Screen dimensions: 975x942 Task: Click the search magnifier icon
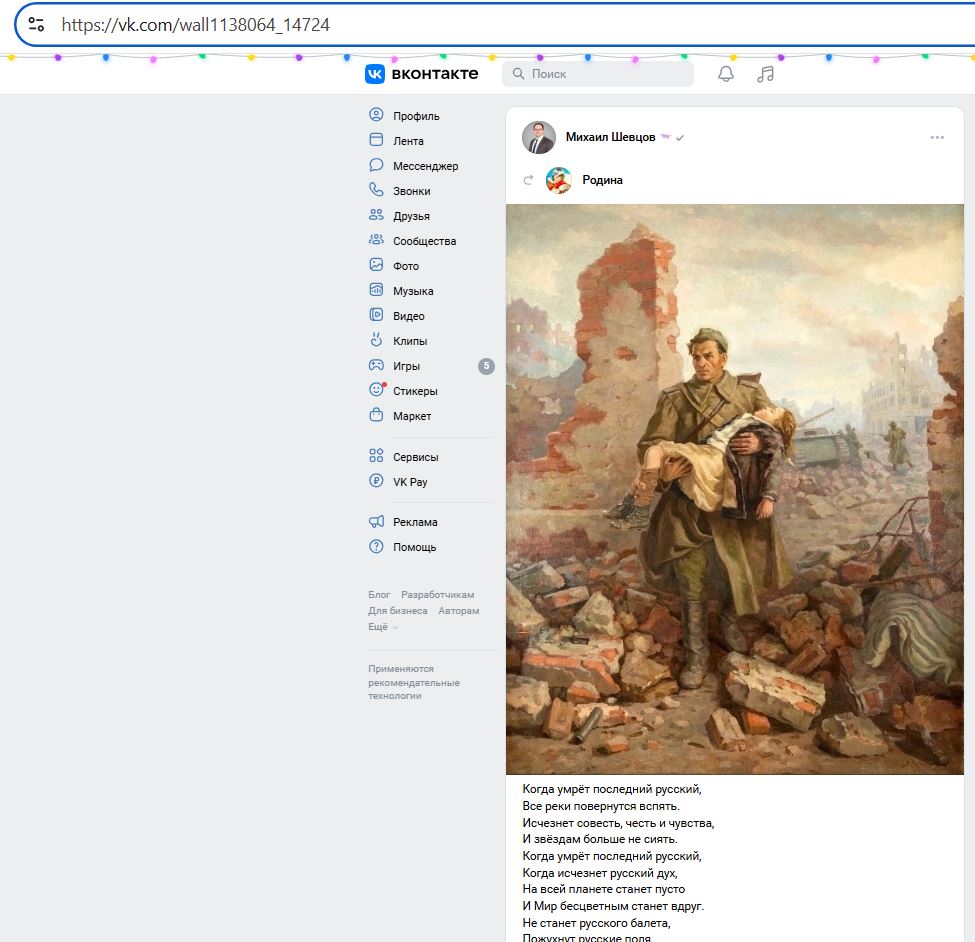518,74
